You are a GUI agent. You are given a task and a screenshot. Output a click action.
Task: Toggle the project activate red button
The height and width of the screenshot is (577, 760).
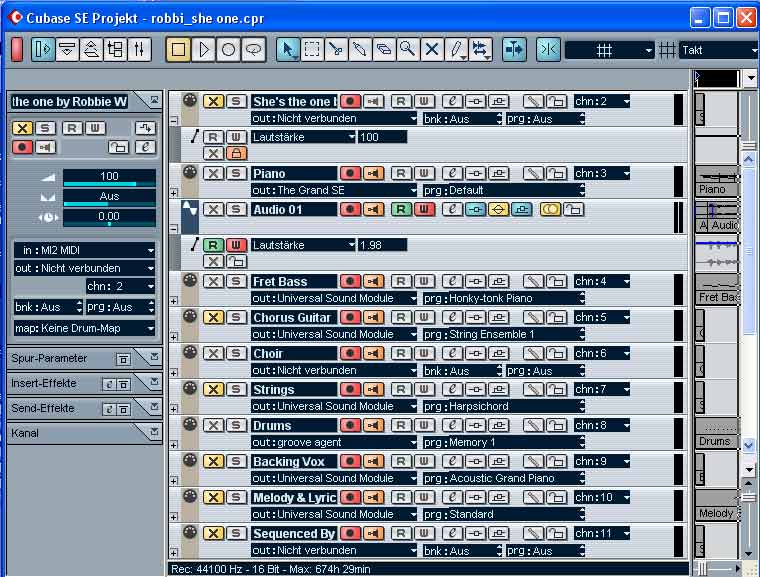tap(17, 49)
